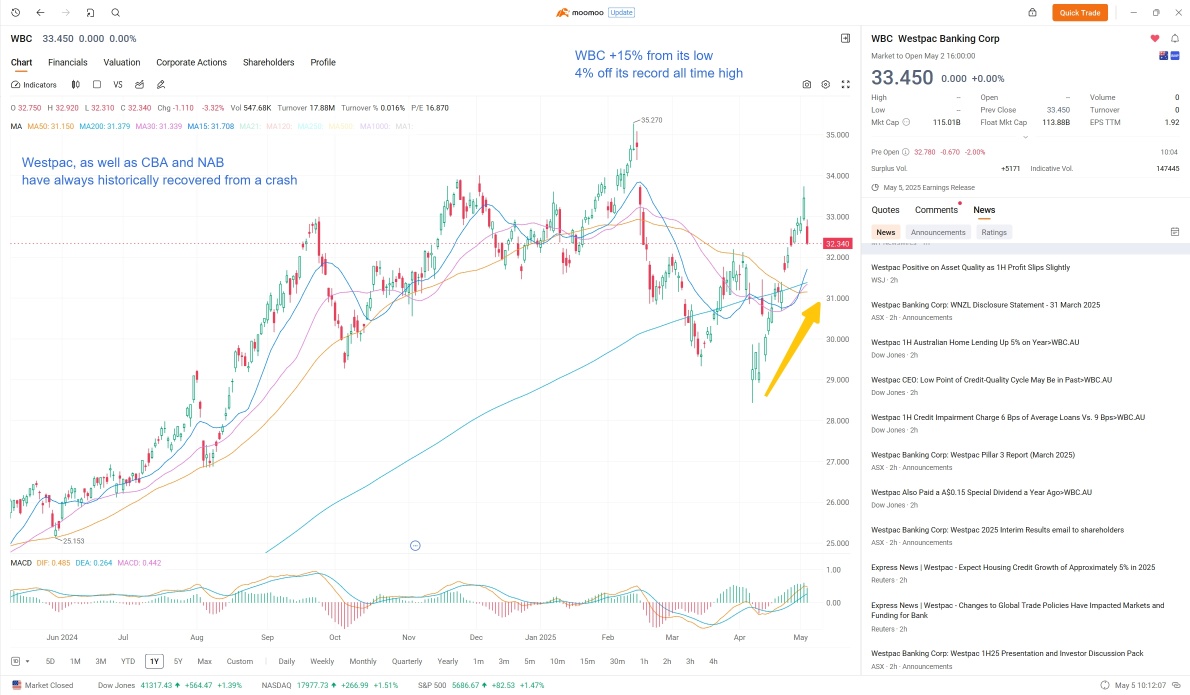Switch to Weekly candles

pyautogui.click(x=322, y=662)
